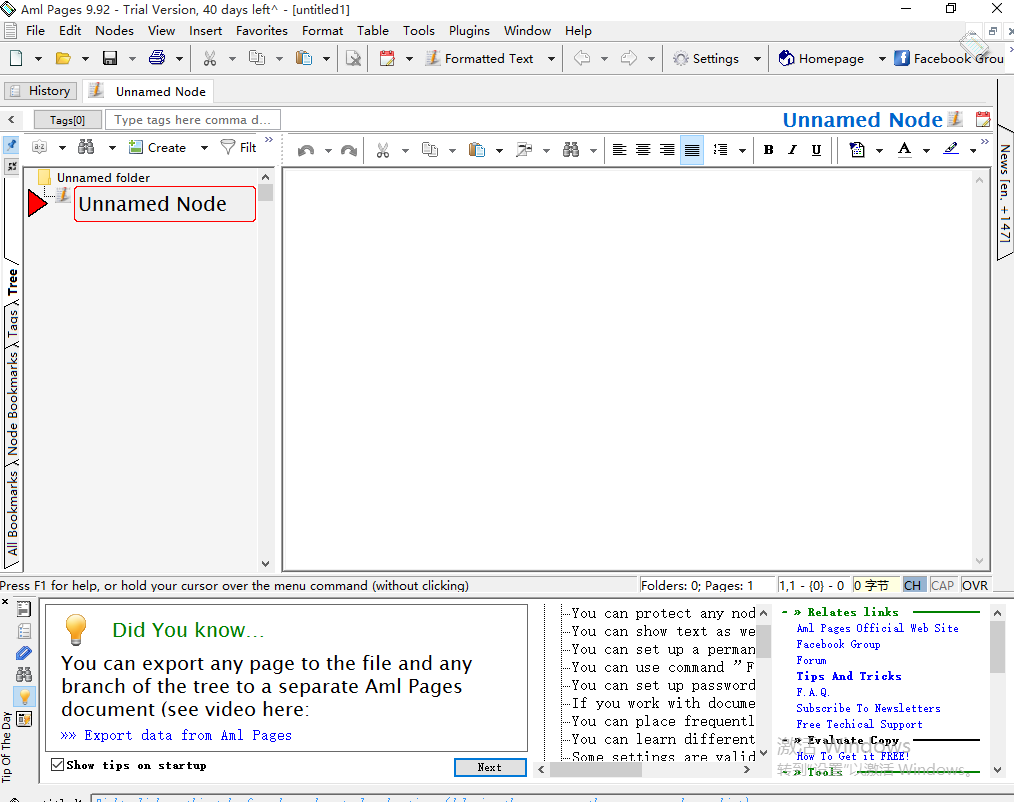Click the Save floppy disk icon
The image size is (1014, 802).
(110, 58)
